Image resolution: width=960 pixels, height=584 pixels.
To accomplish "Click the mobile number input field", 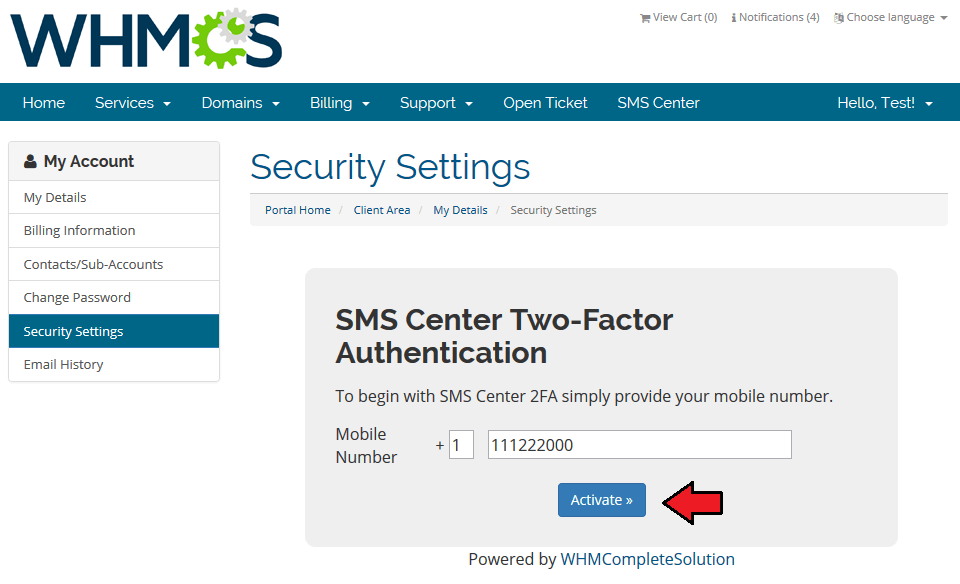I will pos(638,444).
